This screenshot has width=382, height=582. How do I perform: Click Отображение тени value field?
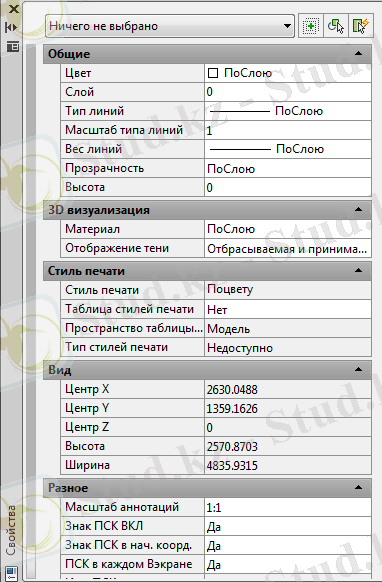pyautogui.click(x=288, y=248)
